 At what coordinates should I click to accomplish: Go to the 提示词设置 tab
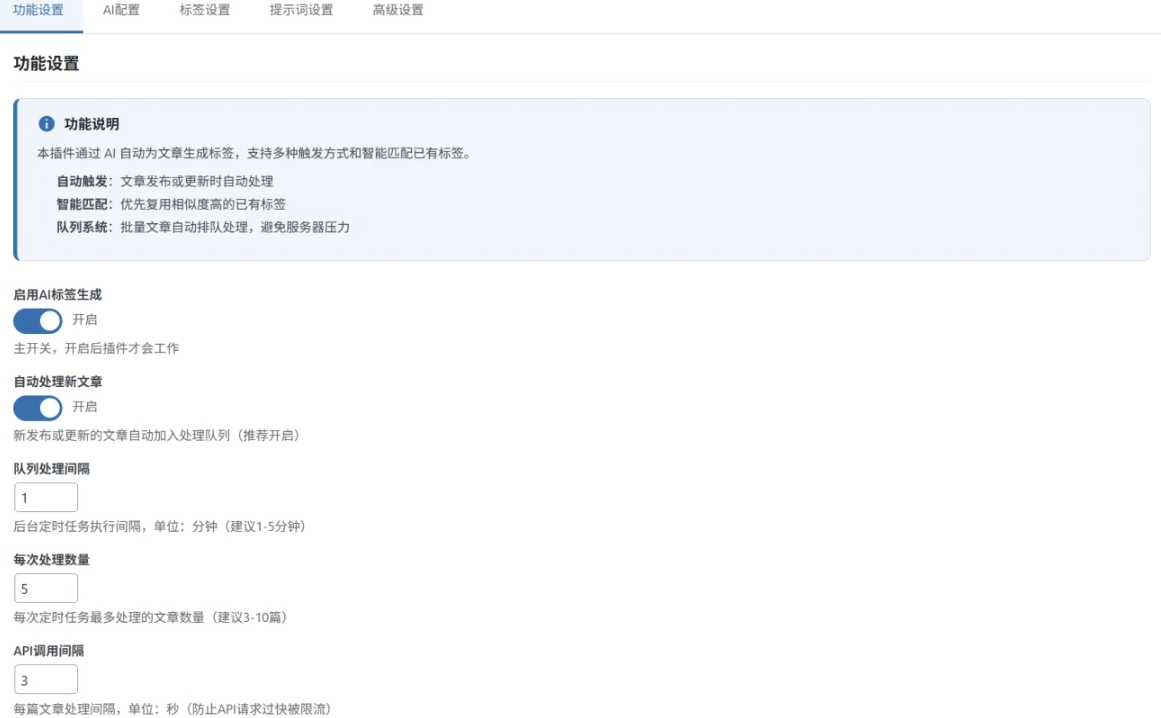point(301,10)
